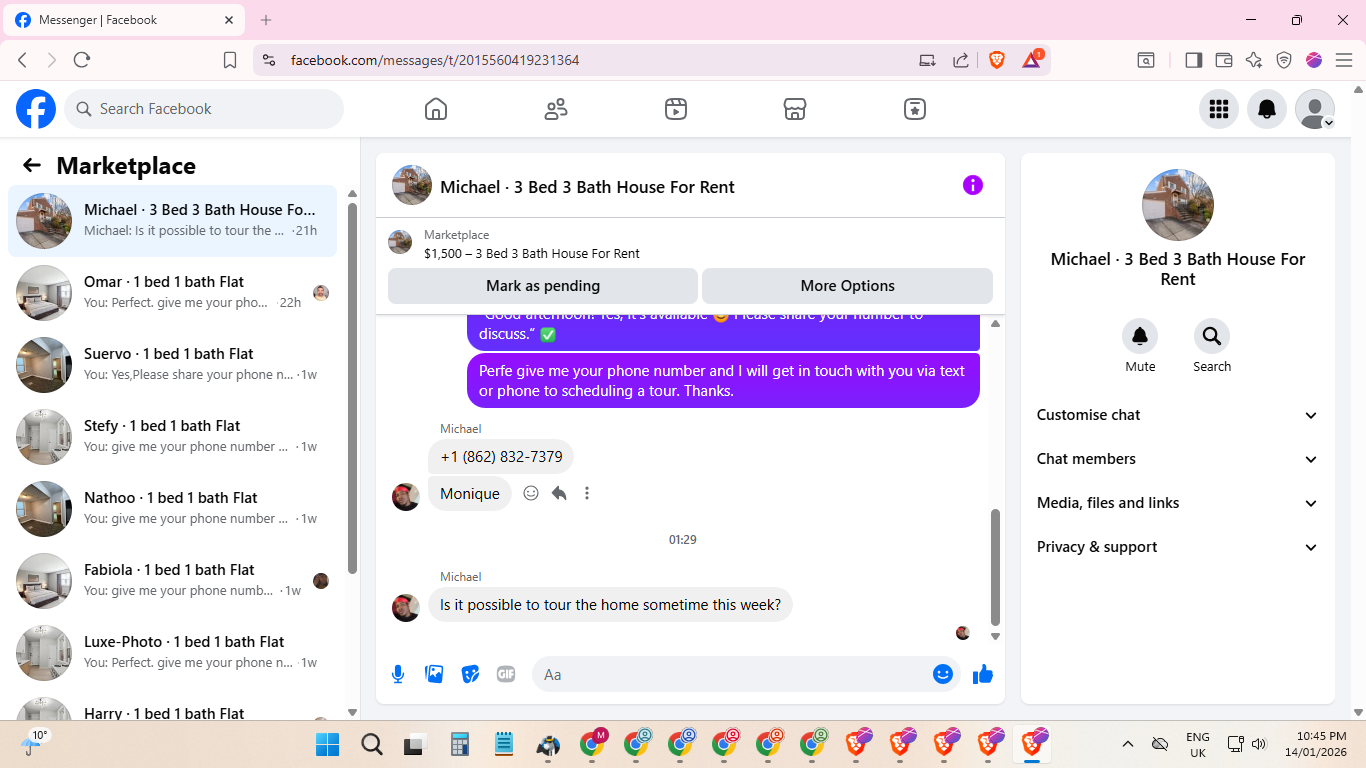Image resolution: width=1366 pixels, height=768 pixels.
Task: Reload the page in browser toolbar
Action: click(x=82, y=60)
